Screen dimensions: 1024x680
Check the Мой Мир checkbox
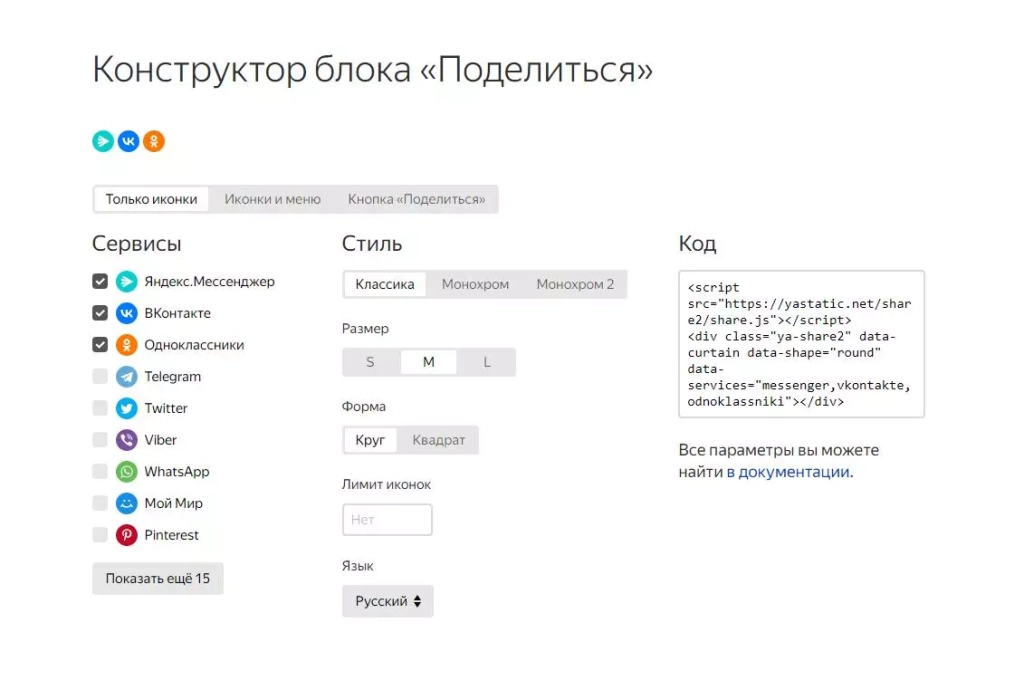click(x=100, y=503)
